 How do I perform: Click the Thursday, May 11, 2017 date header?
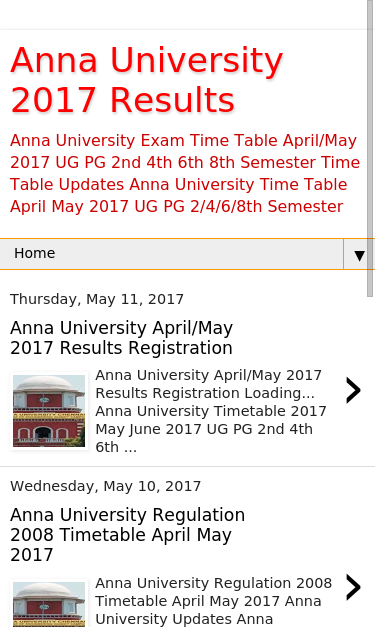click(x=97, y=299)
